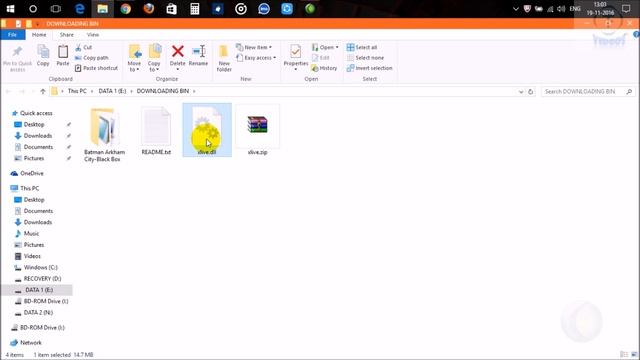The image size is (640, 360).
Task: Expand address bar history dropdown
Action: (521, 91)
